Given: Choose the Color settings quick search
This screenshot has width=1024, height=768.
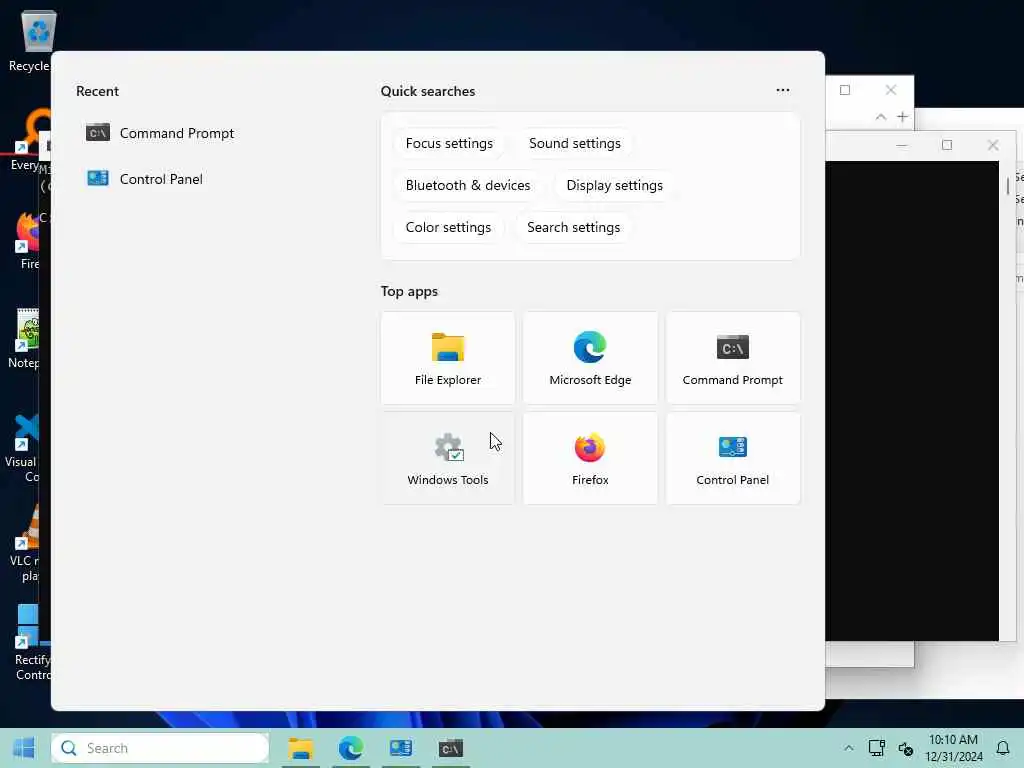Looking at the screenshot, I should (448, 227).
